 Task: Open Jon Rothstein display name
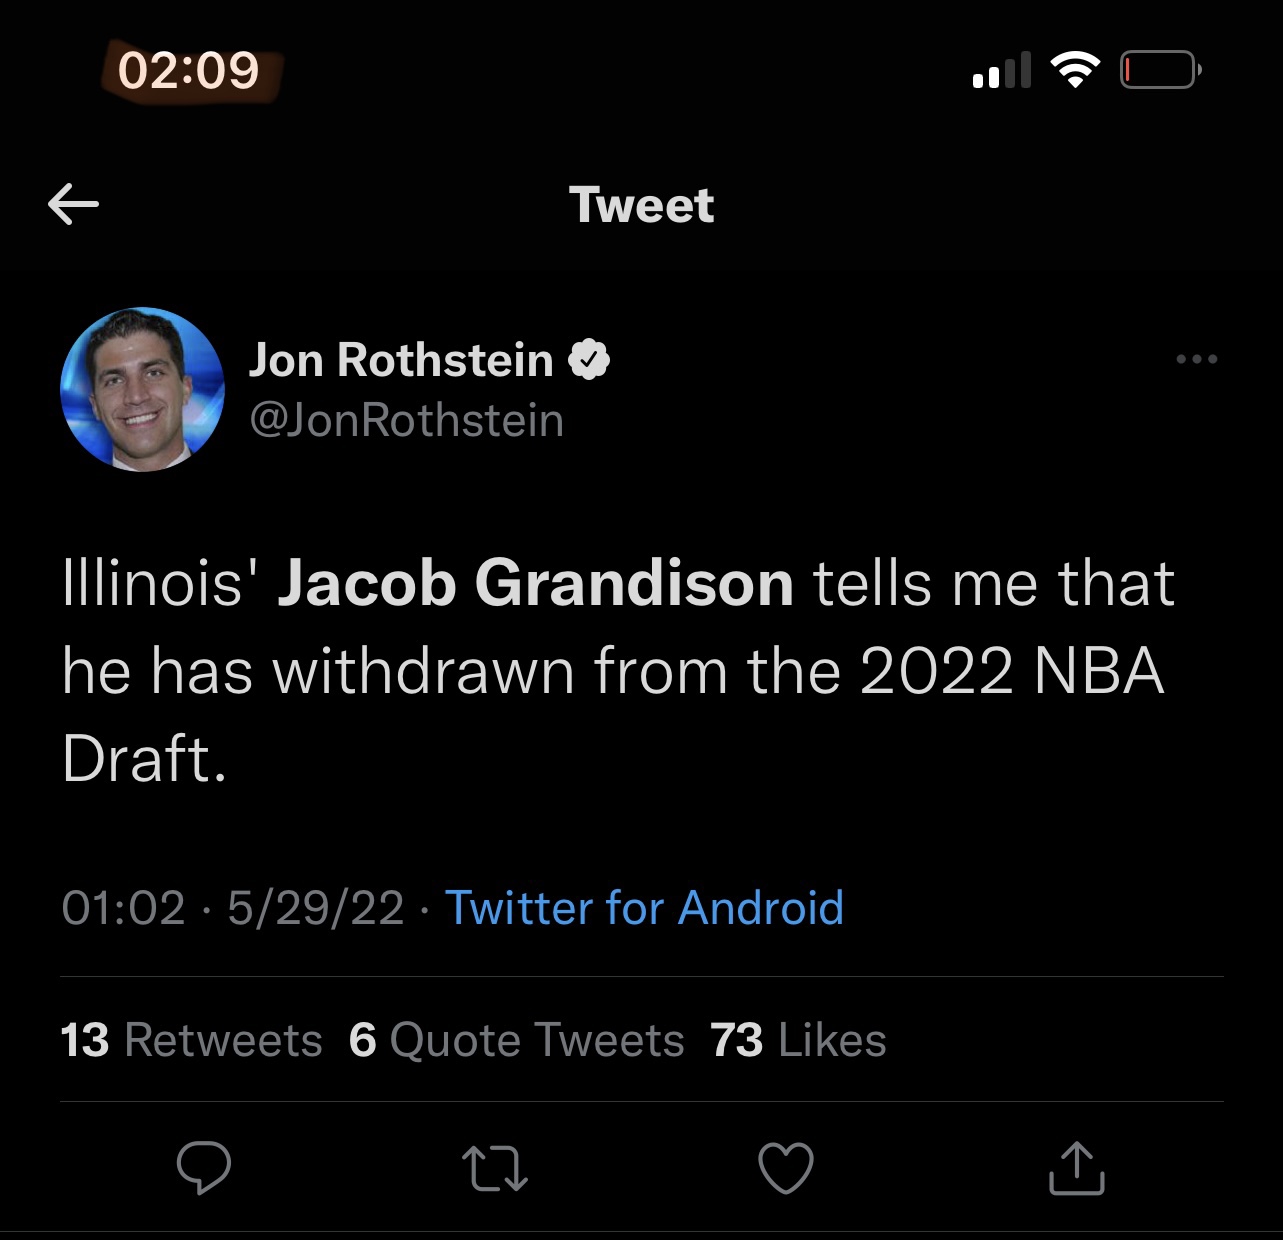(401, 360)
